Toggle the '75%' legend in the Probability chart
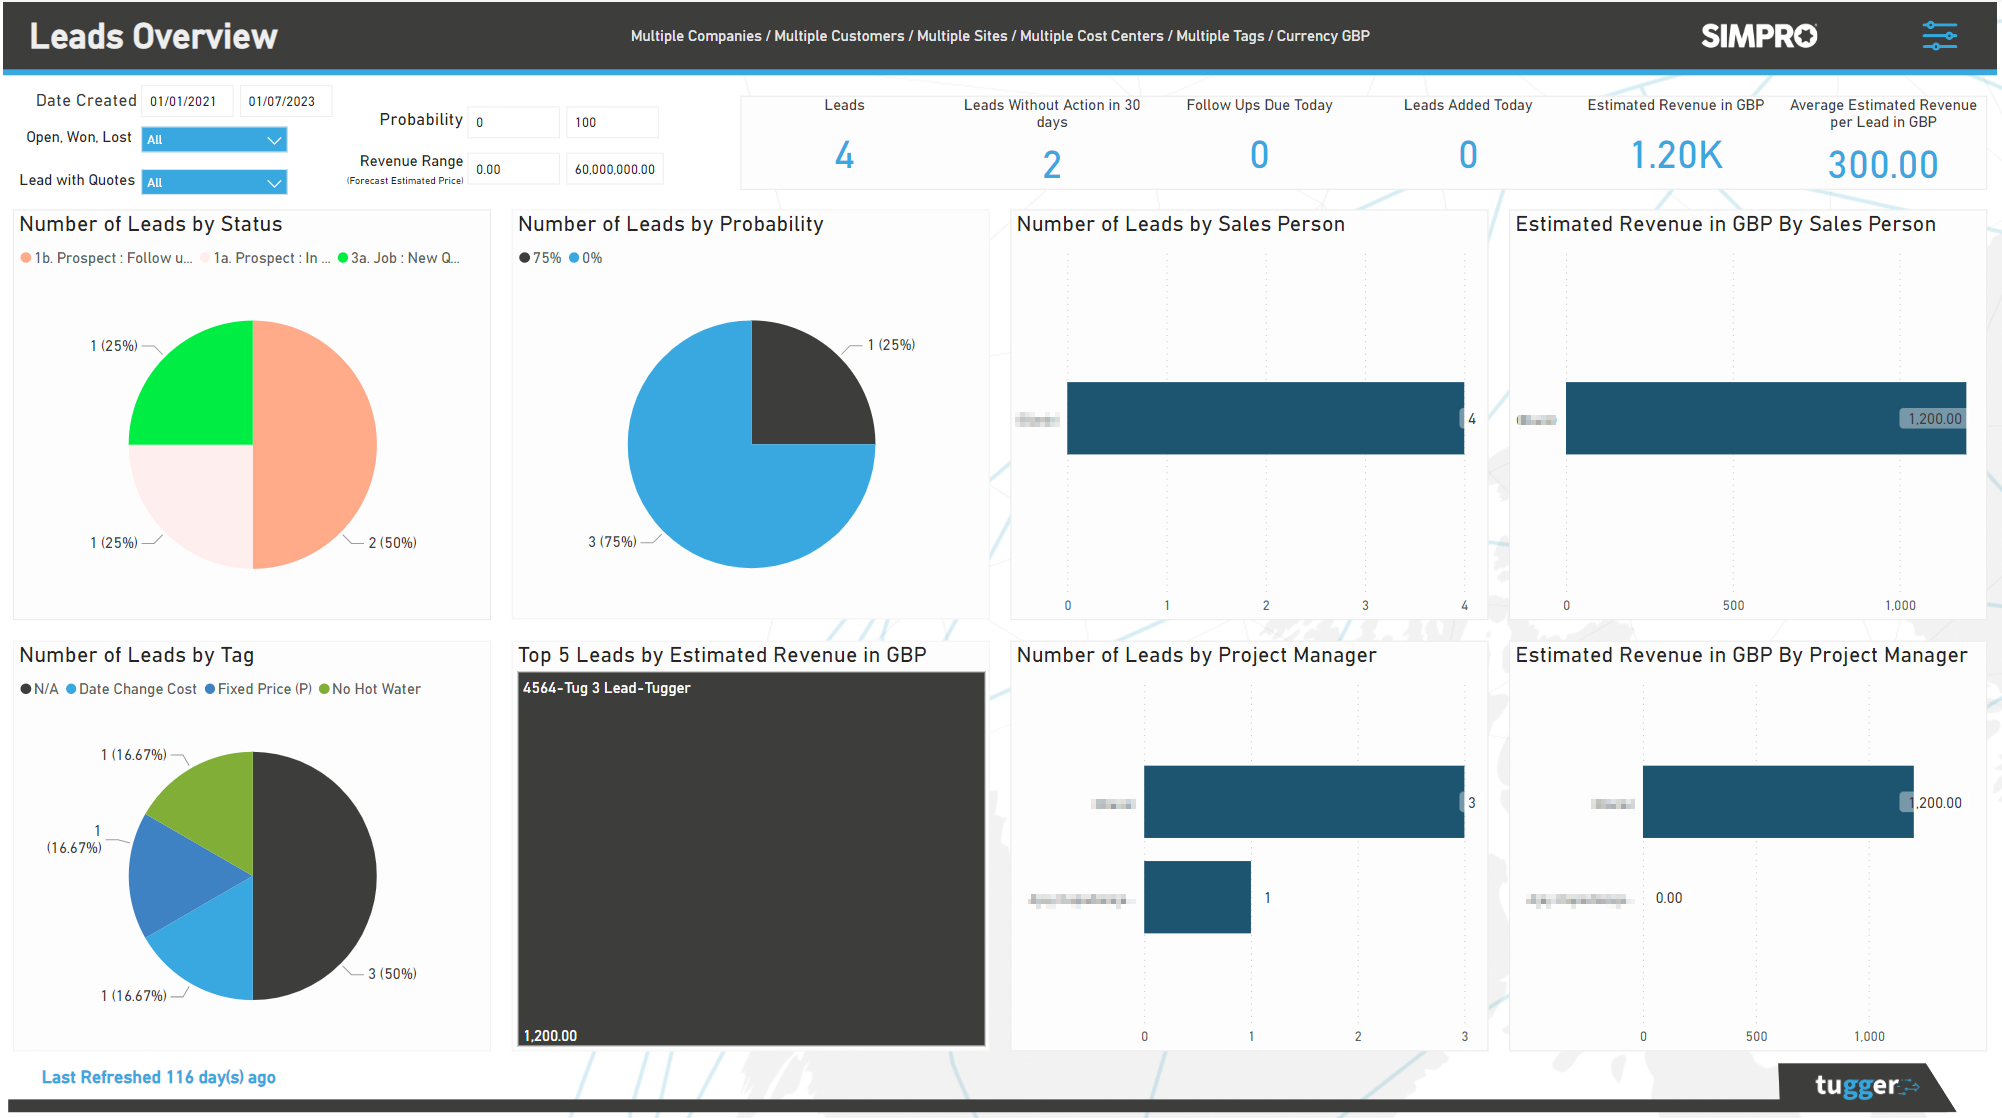 pyautogui.click(x=540, y=257)
